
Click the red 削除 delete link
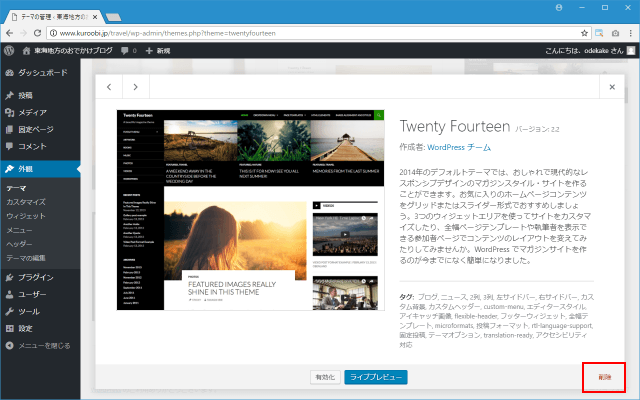[604, 377]
